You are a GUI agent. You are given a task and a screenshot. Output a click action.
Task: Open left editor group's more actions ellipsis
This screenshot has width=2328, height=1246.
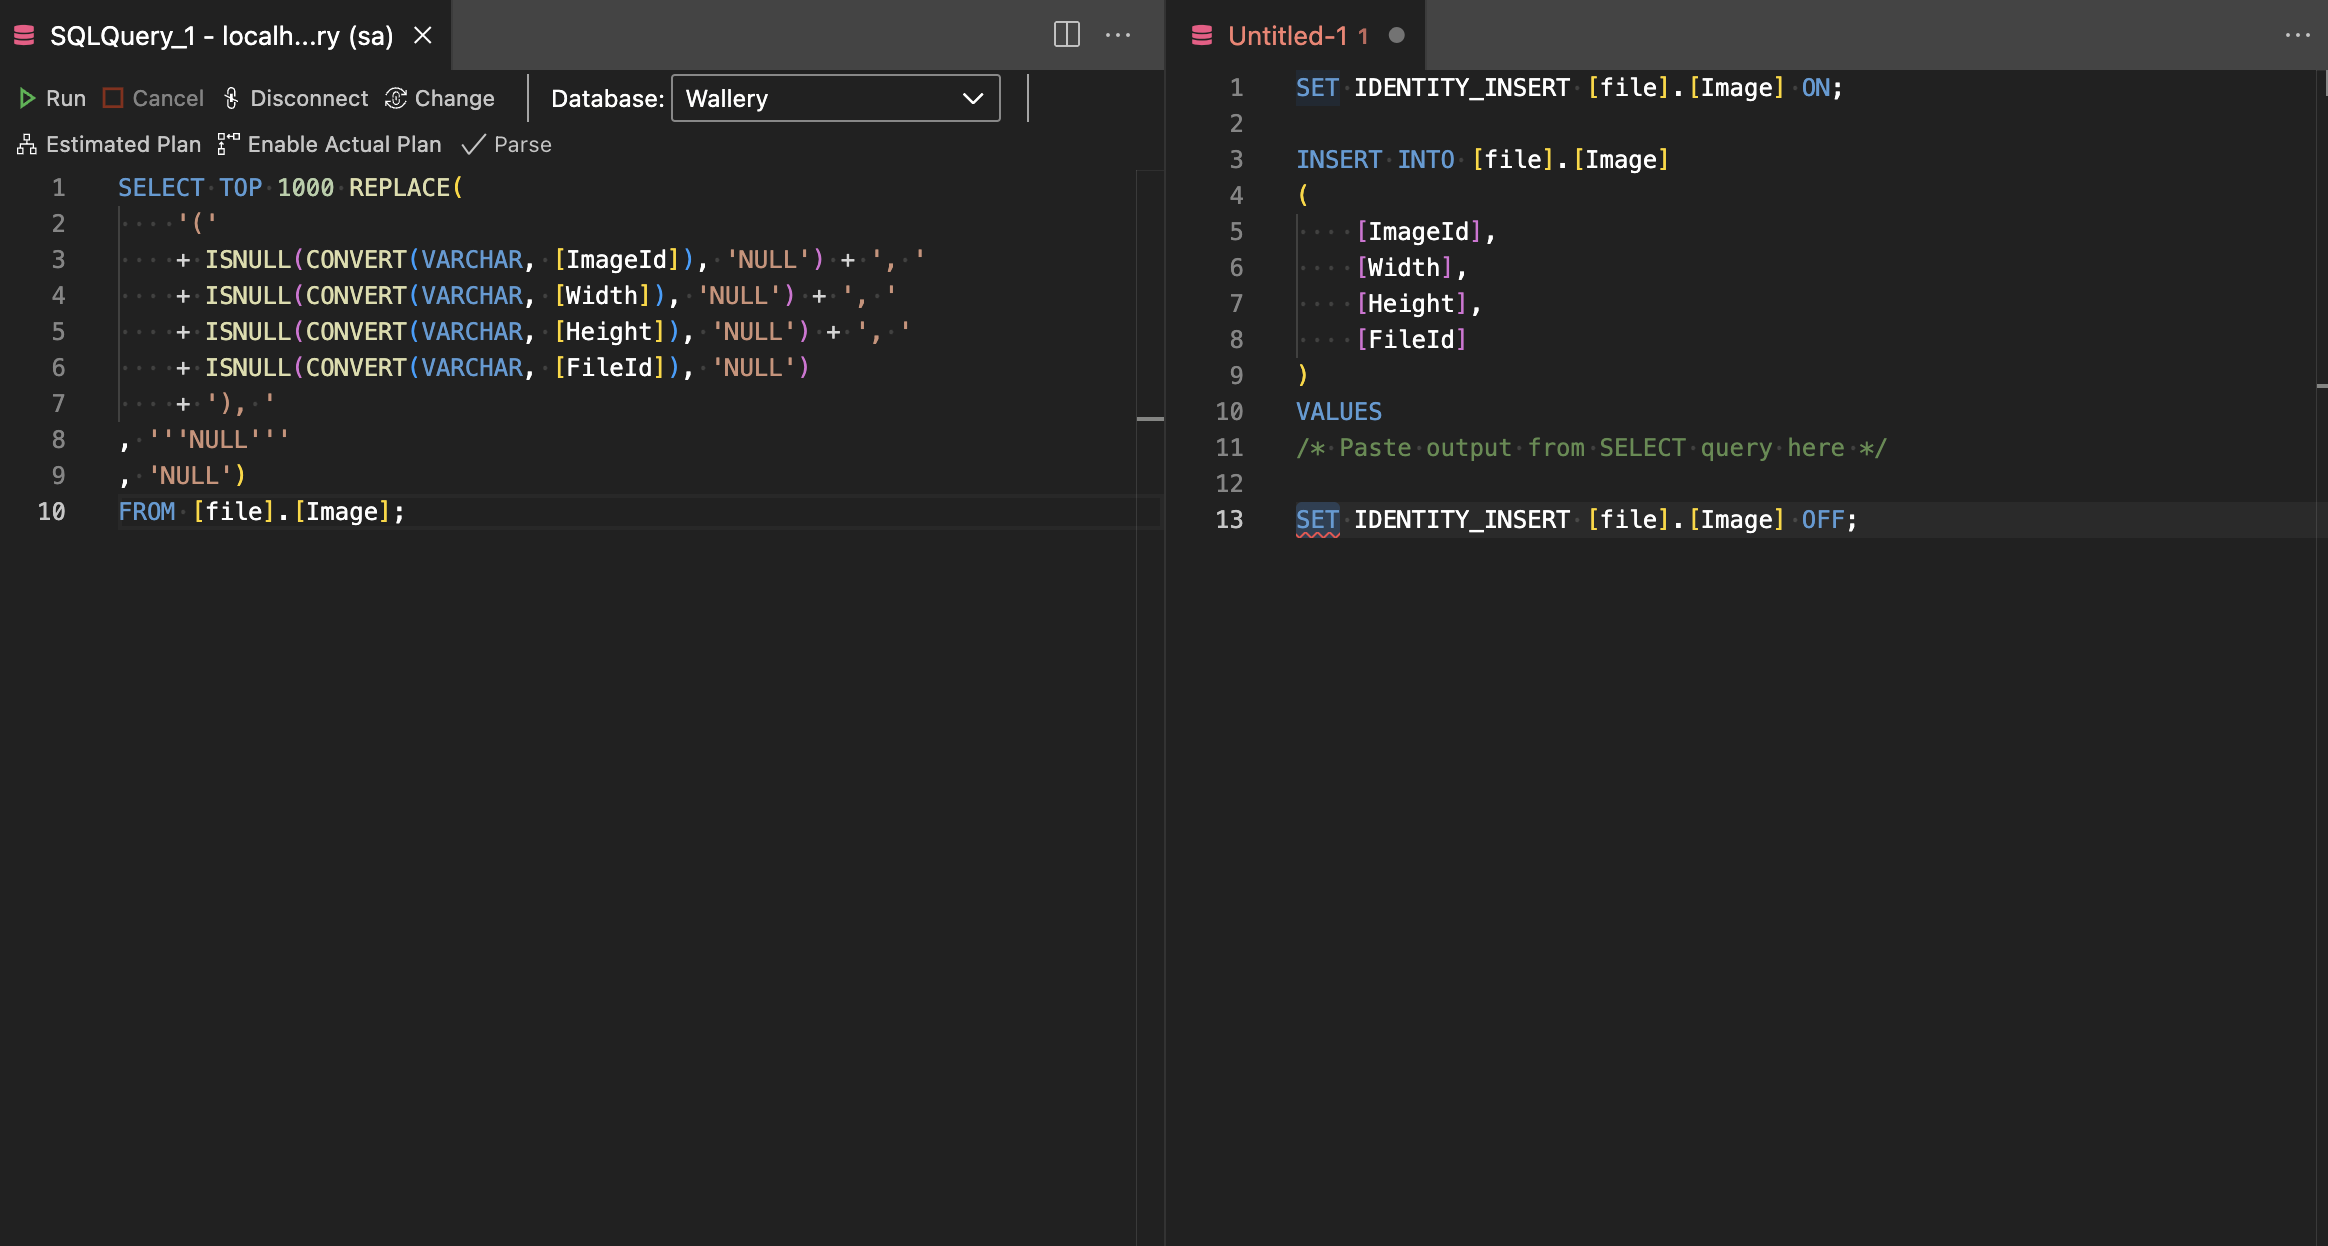(1118, 35)
